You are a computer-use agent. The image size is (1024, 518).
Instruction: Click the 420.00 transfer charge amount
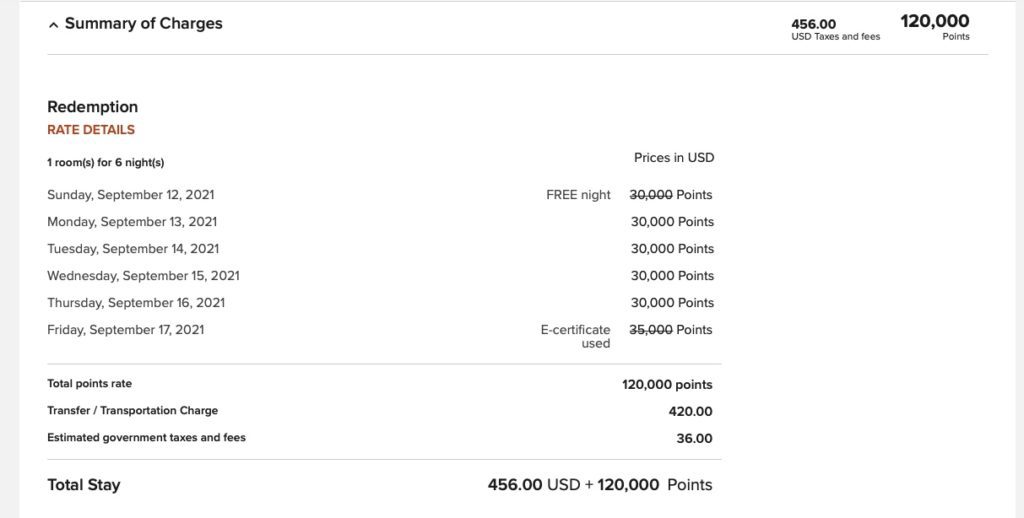click(x=690, y=411)
